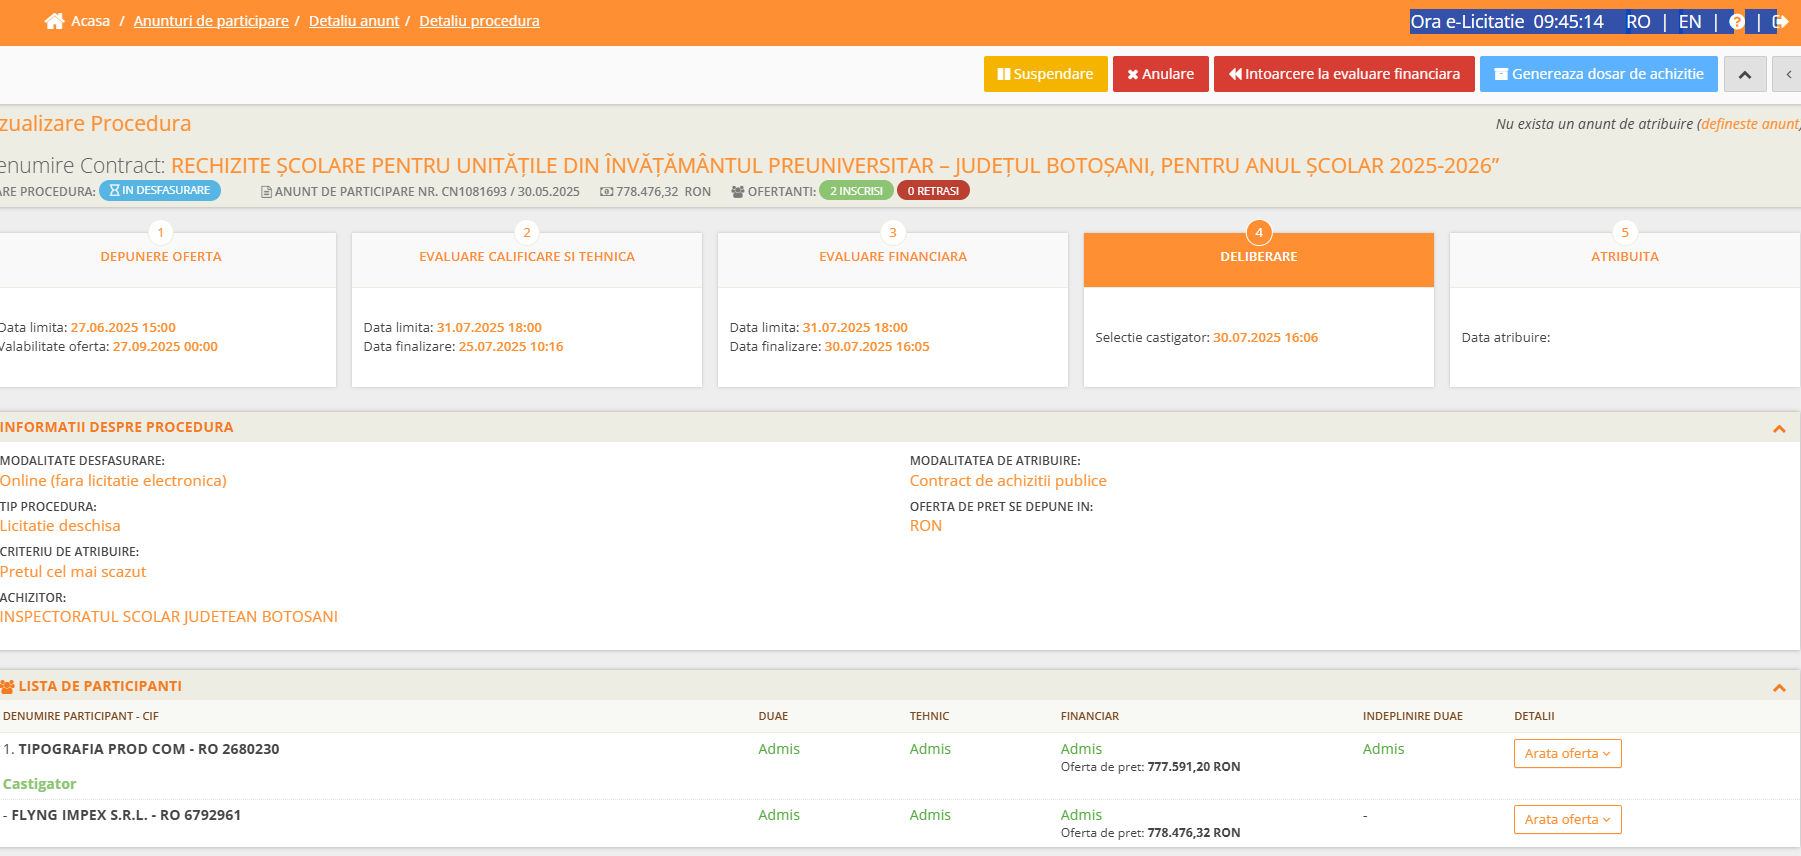Click the Suspendare button

(1045, 74)
